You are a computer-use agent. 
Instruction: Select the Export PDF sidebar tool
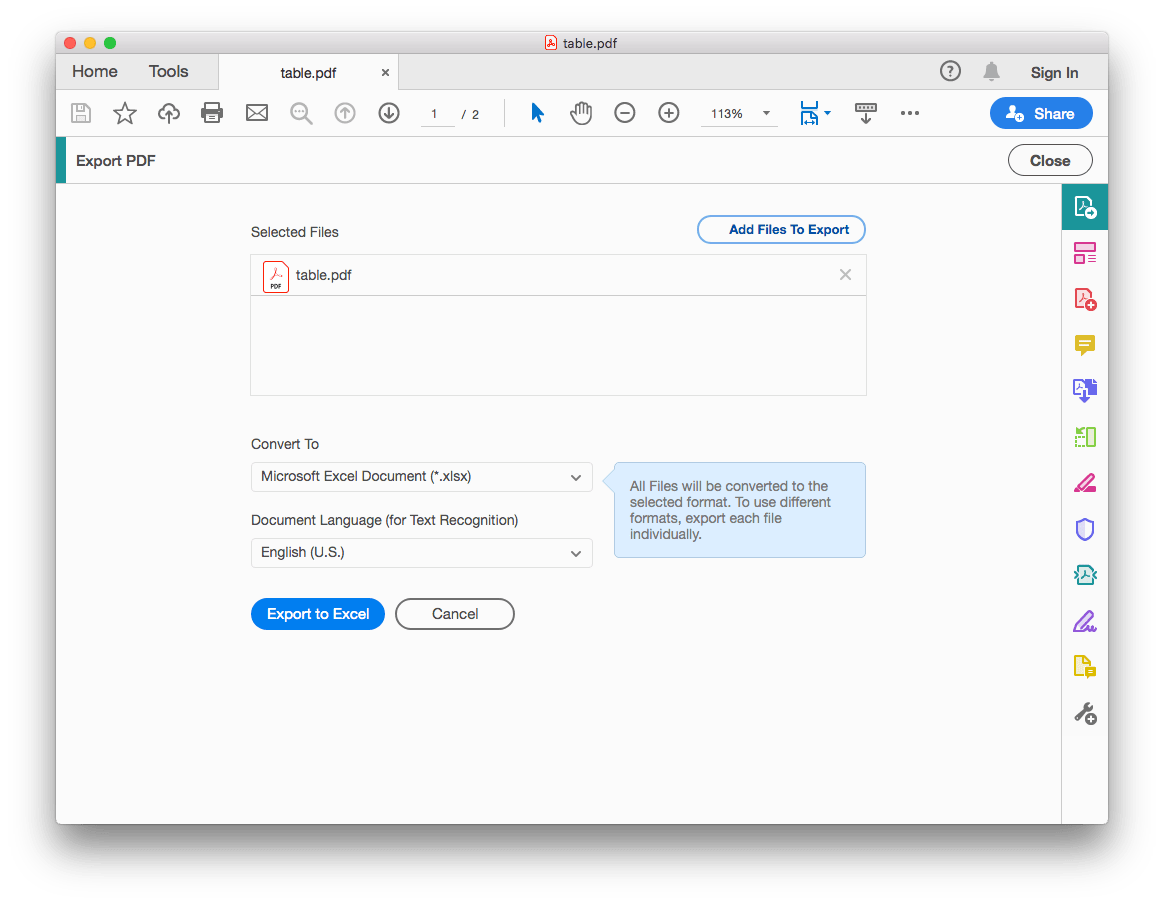point(1085,207)
